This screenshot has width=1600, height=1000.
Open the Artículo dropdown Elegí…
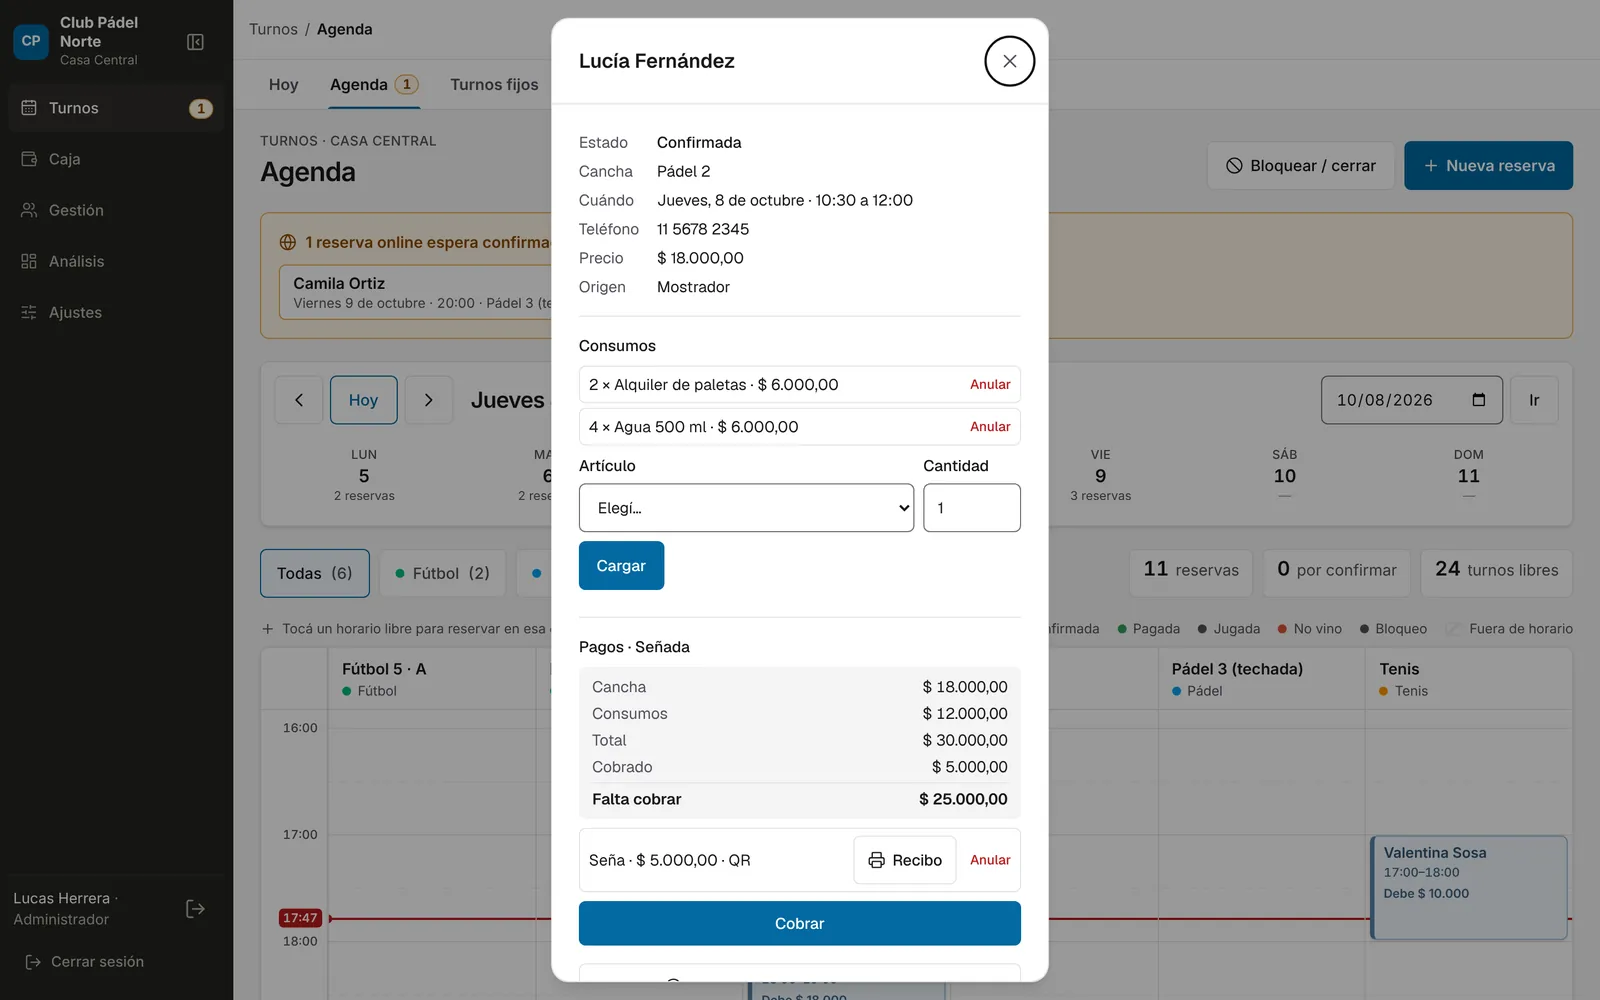[746, 508]
